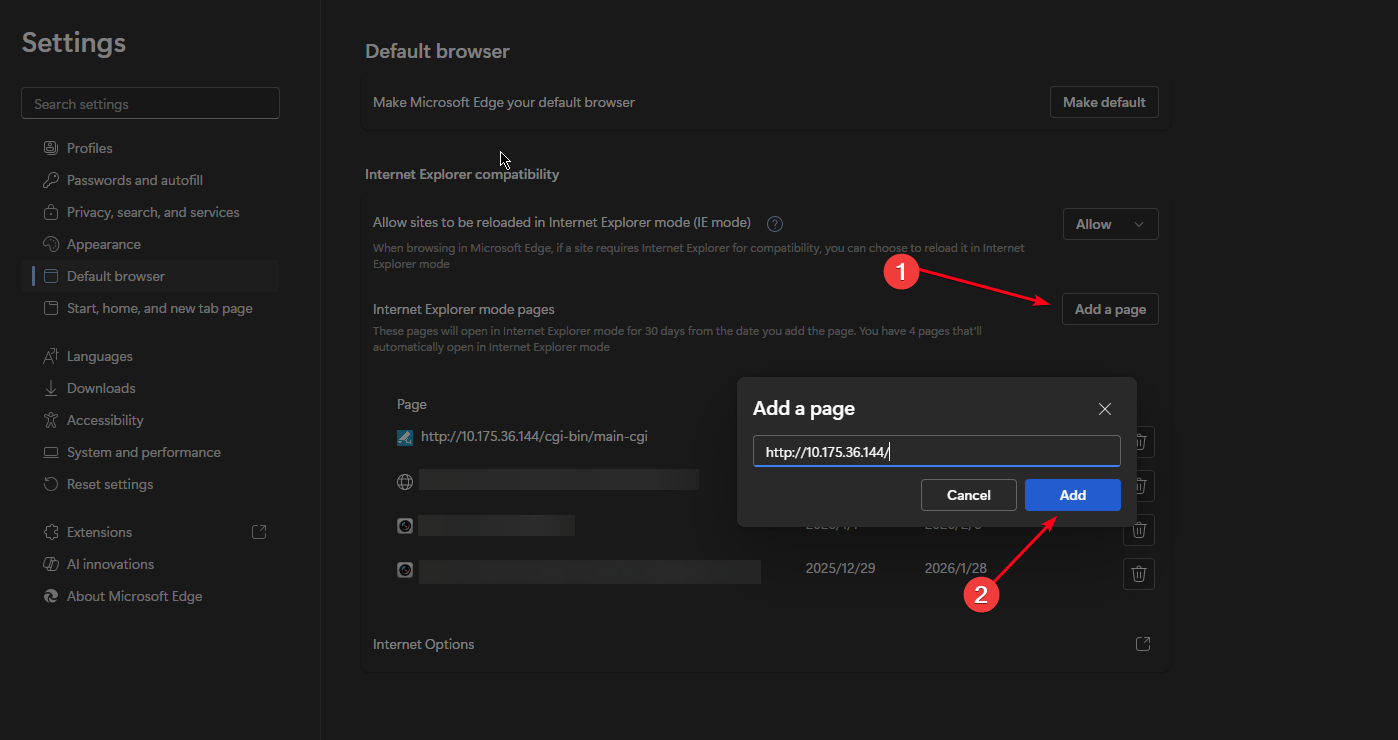Click the IE mode help question icon
The image size is (1398, 740).
[774, 224]
